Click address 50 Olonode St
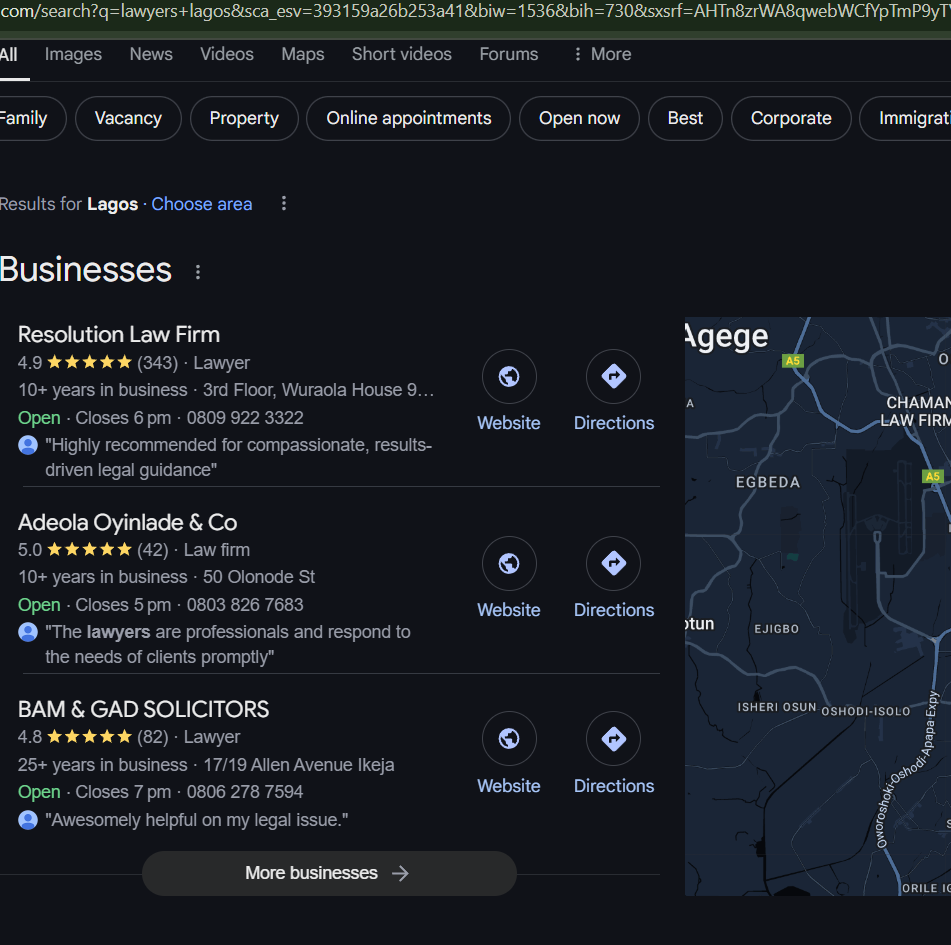The height and width of the screenshot is (945, 951). [x=259, y=577]
